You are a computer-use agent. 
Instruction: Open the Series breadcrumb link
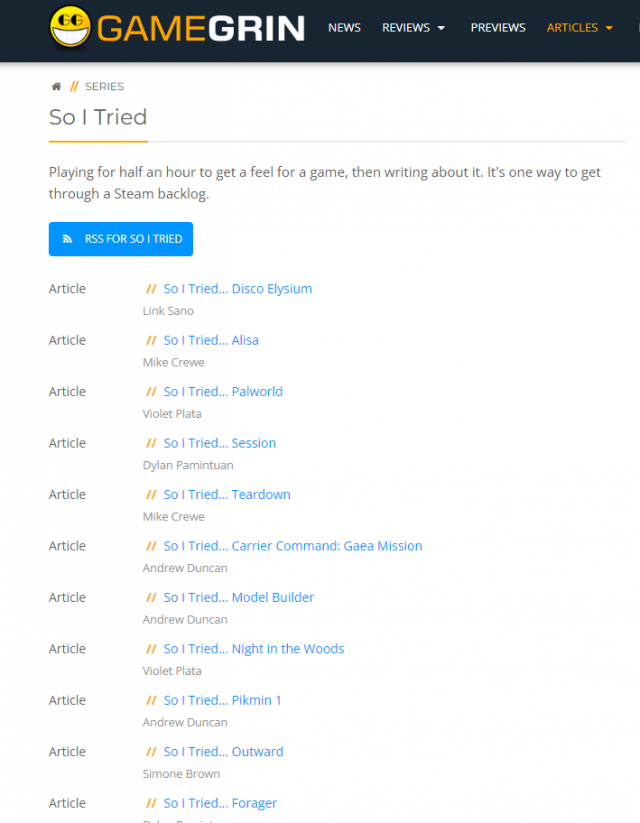[104, 87]
